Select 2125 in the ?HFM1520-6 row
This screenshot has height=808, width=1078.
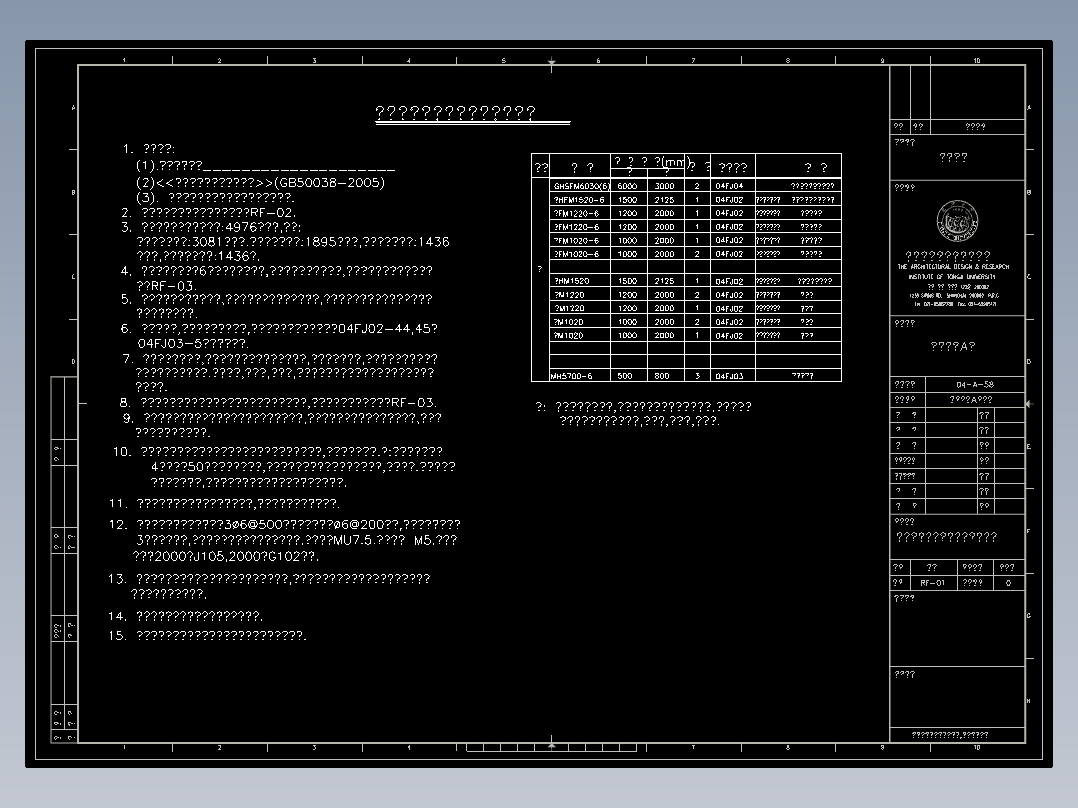[x=664, y=199]
